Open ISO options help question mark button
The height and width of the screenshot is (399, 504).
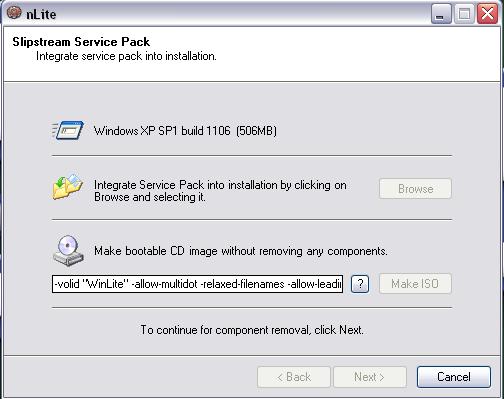[x=360, y=284]
